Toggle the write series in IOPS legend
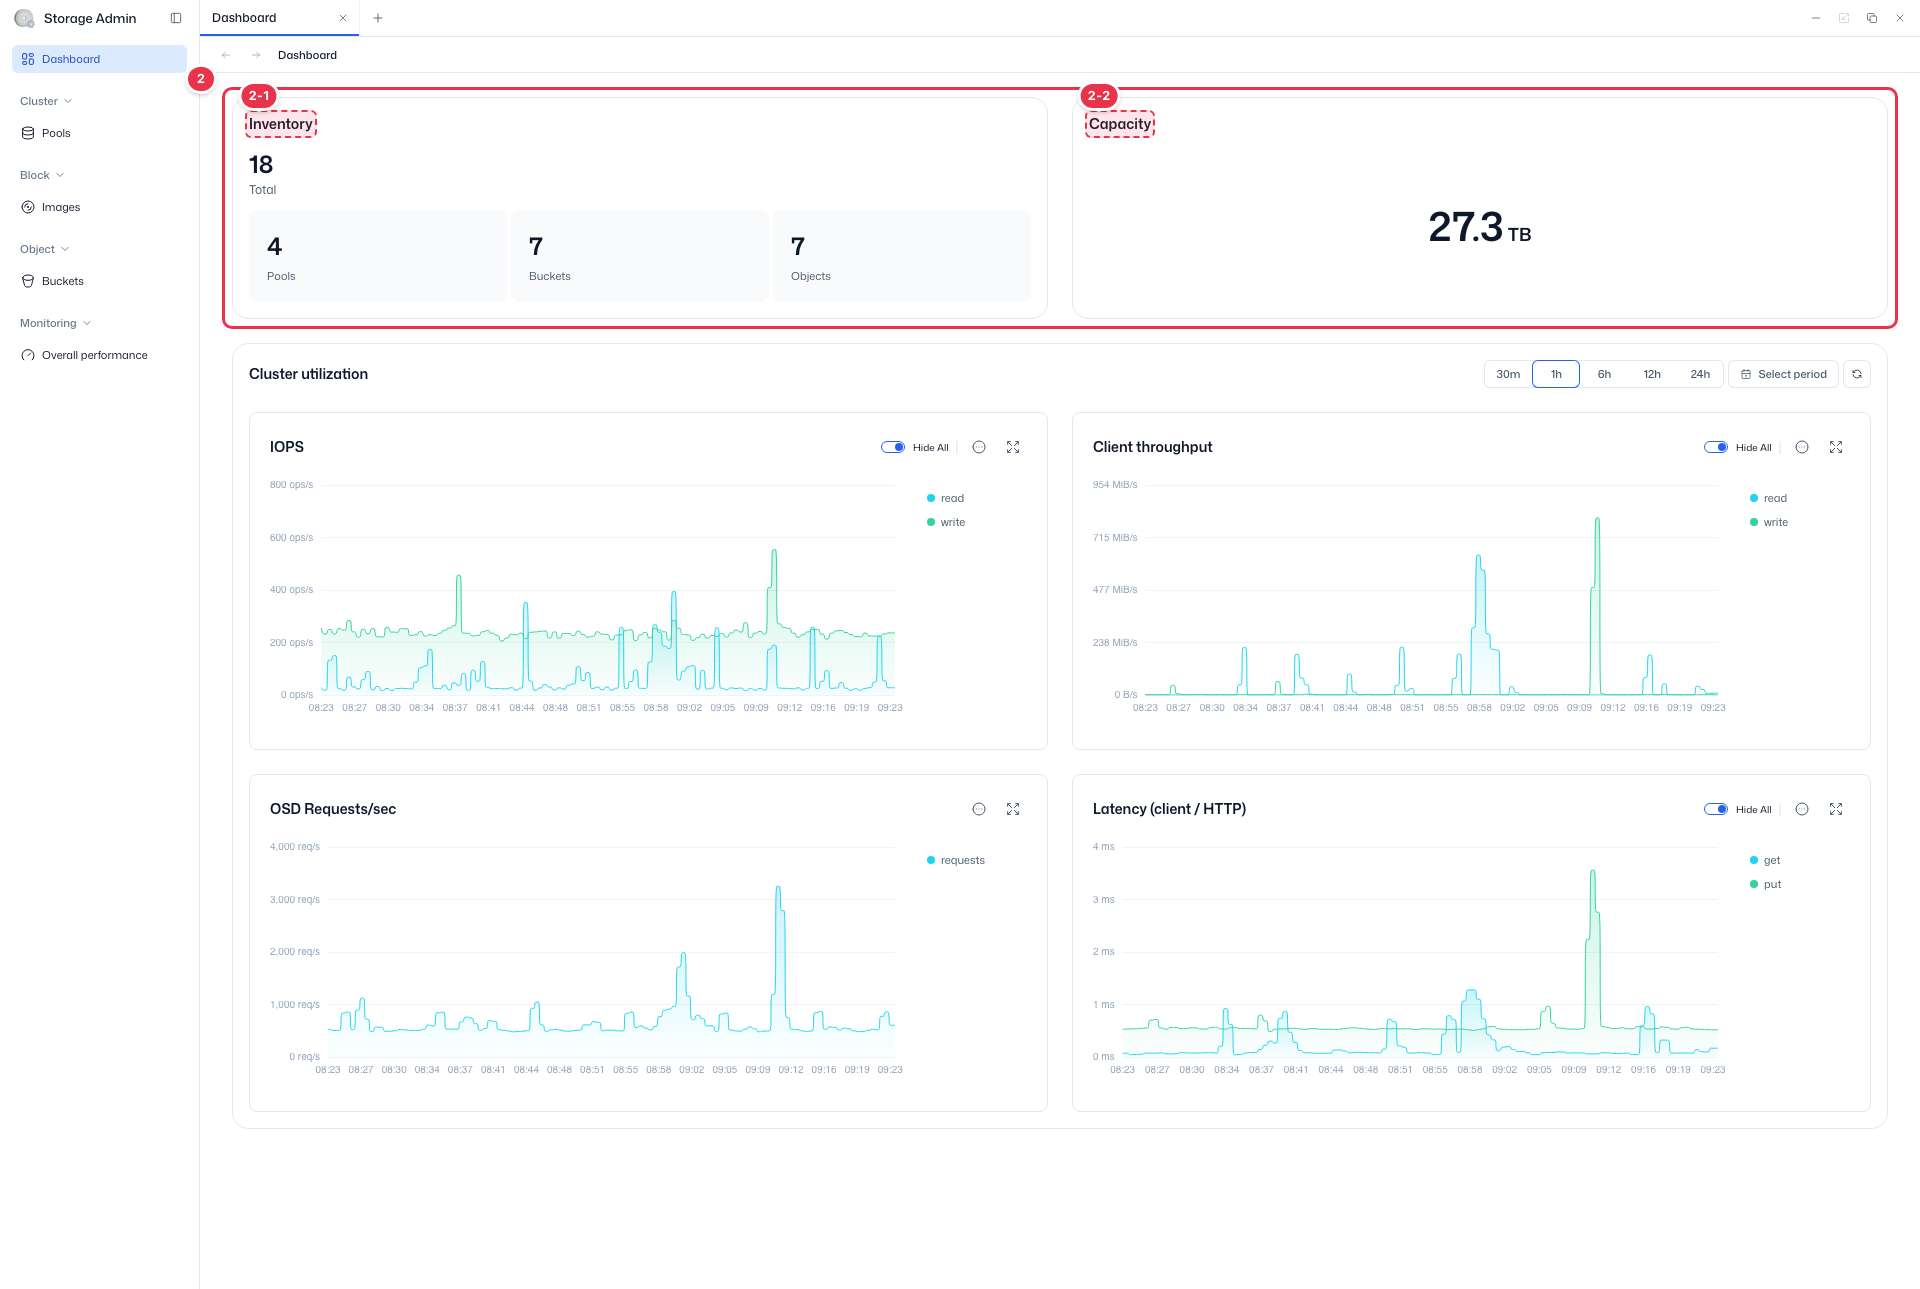The width and height of the screenshot is (1920, 1289). click(946, 522)
